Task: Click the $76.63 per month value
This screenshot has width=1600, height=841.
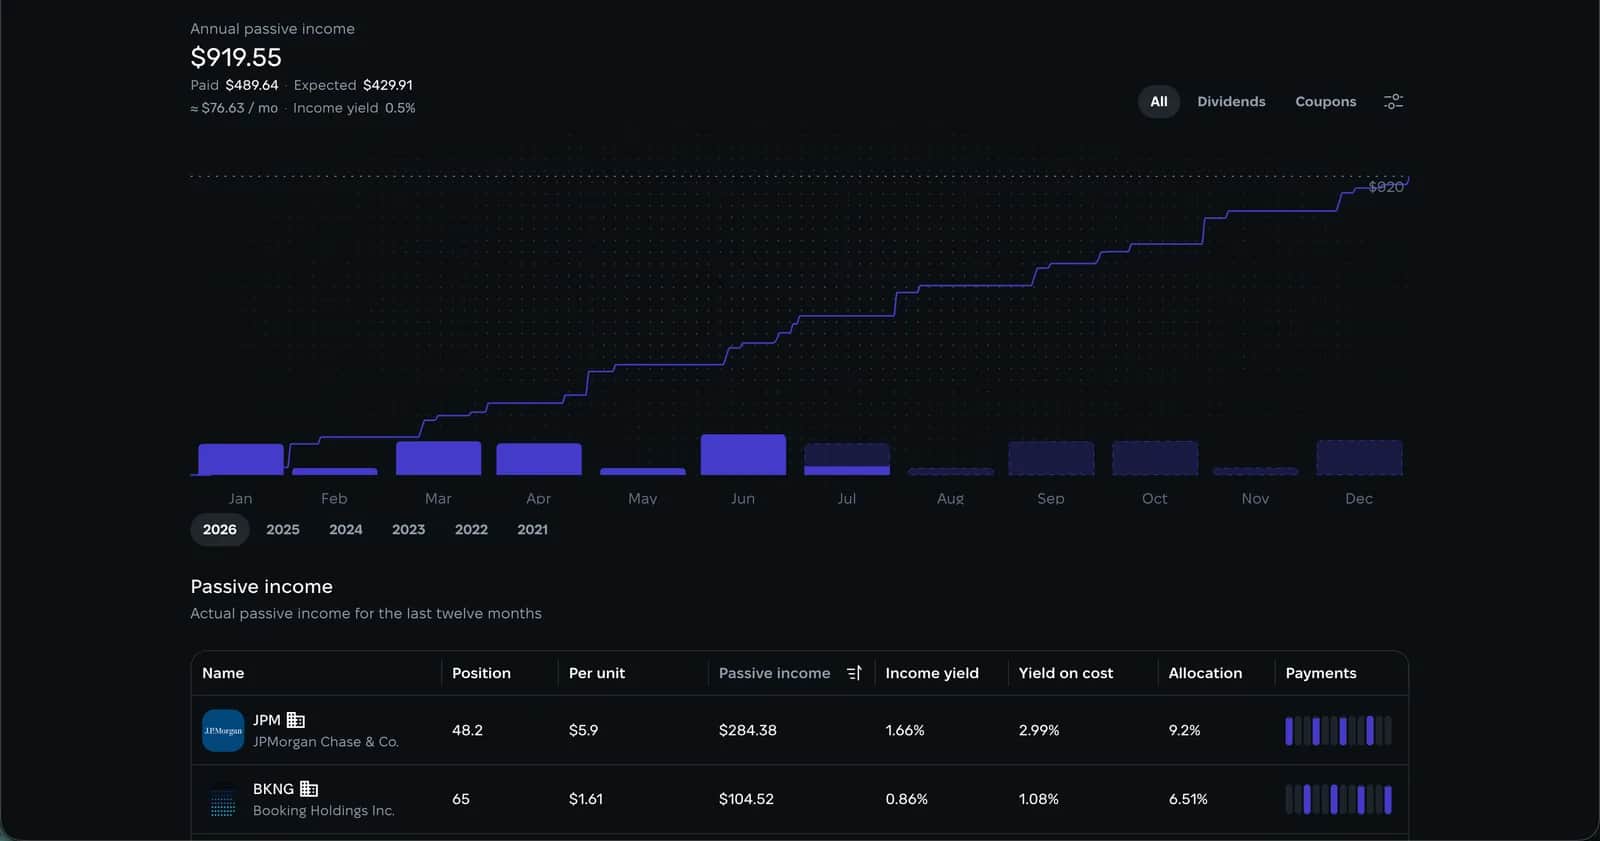Action: pyautogui.click(x=234, y=108)
